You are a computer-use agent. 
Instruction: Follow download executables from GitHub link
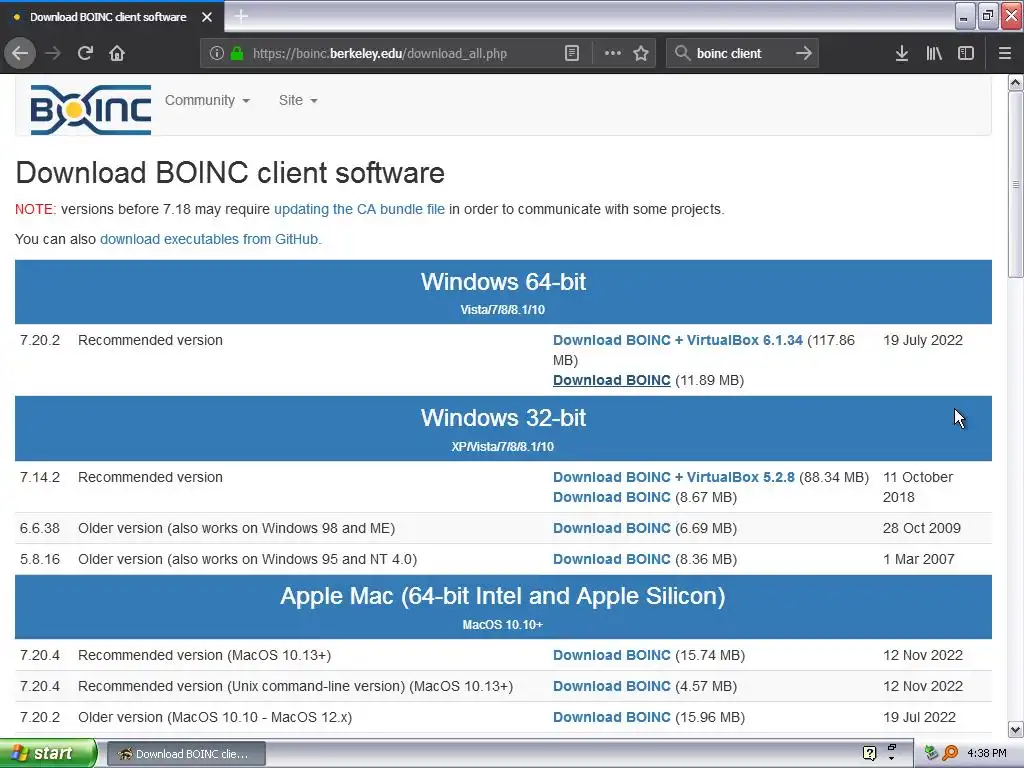click(210, 239)
